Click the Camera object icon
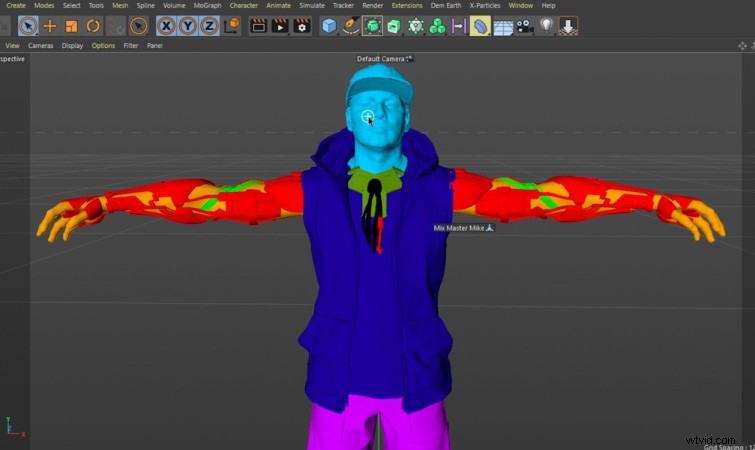The height and width of the screenshot is (450, 755). [525, 26]
